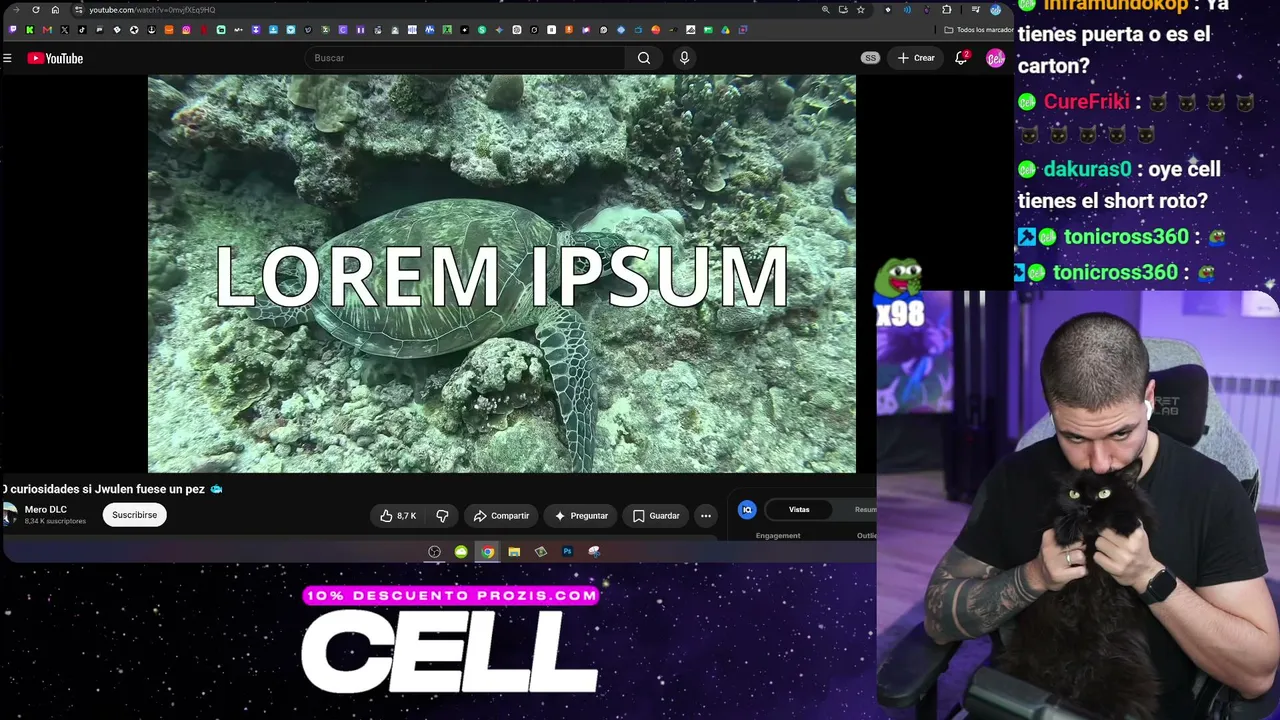Open the browser zoom magnifier icon
Viewport: 1280px width, 720px height.
(825, 10)
